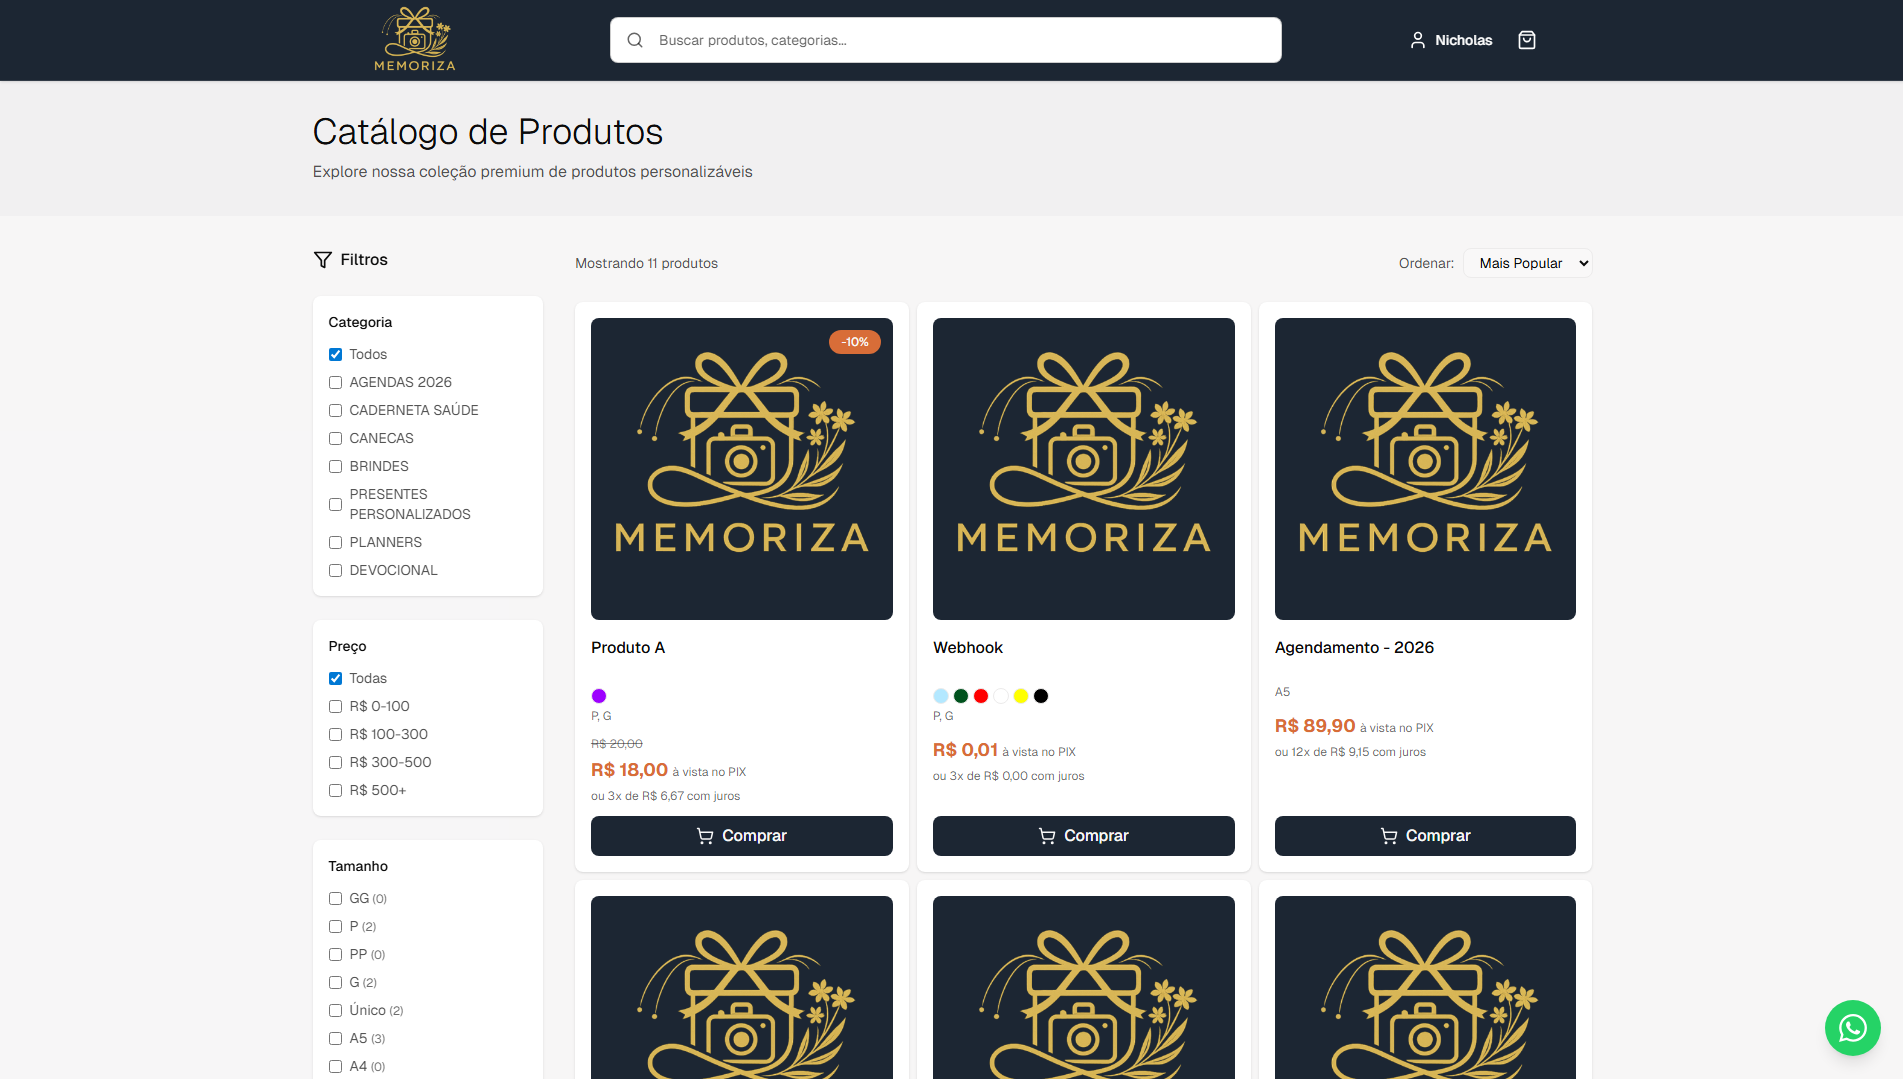This screenshot has height=1079, width=1903.
Task: Open the Produto A product image
Action: (742, 469)
